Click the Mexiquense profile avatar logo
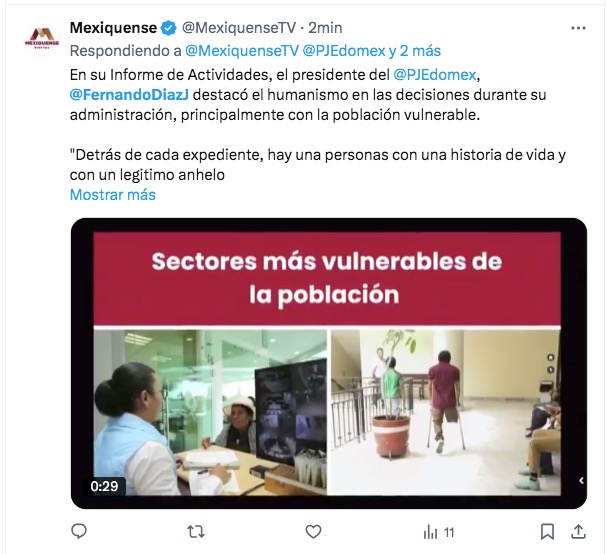The image size is (606, 554). 42,38
